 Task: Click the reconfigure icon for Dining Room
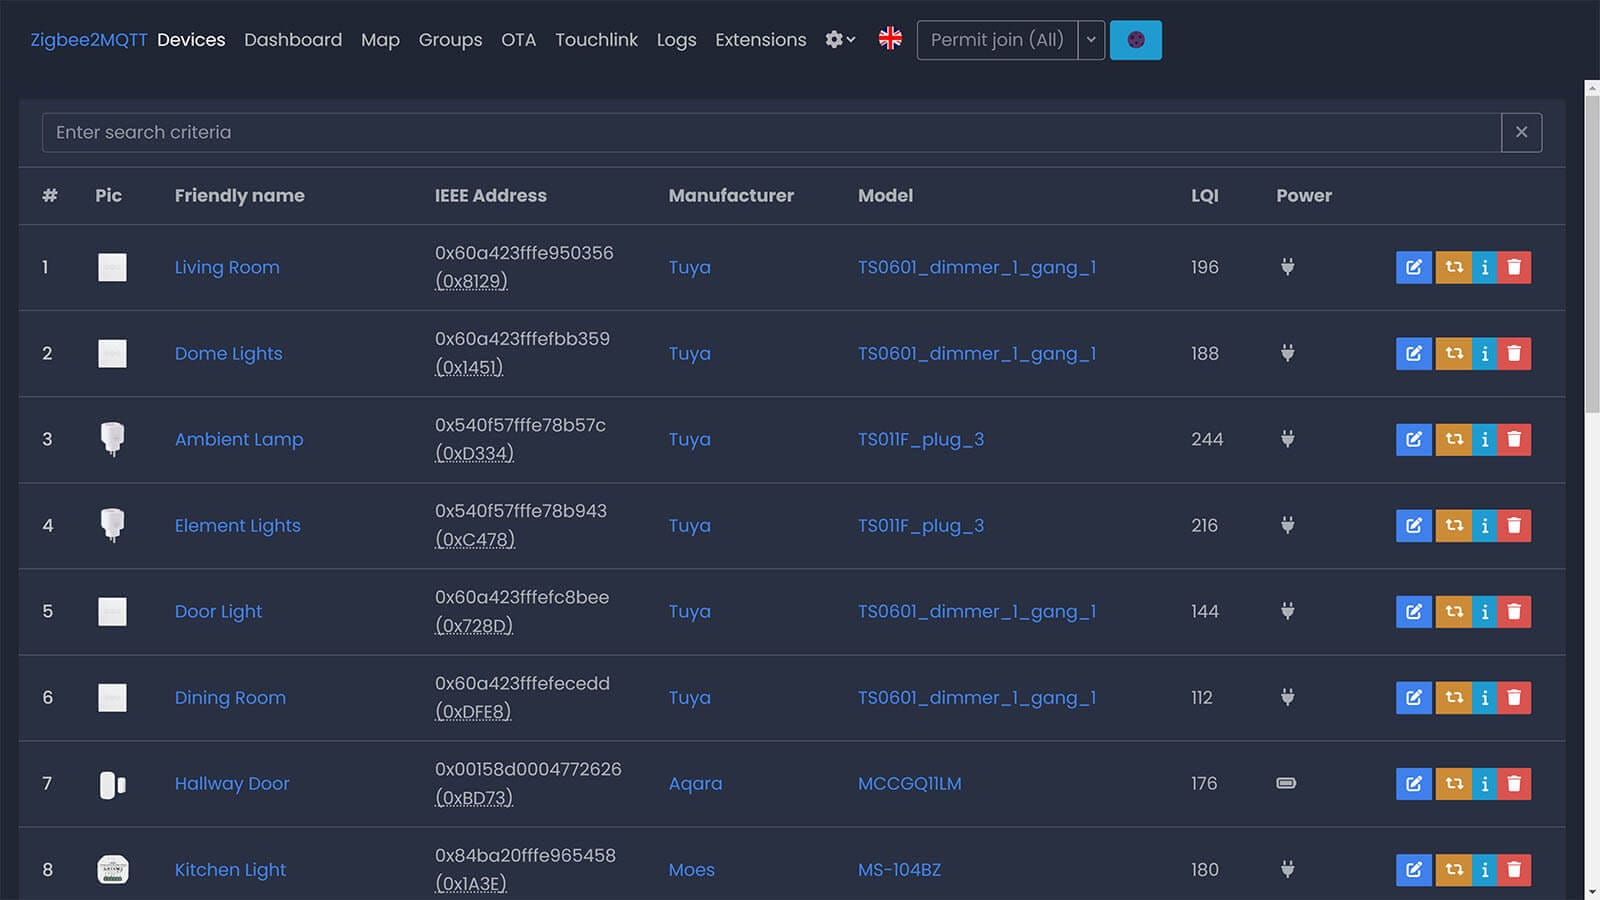[1453, 697]
